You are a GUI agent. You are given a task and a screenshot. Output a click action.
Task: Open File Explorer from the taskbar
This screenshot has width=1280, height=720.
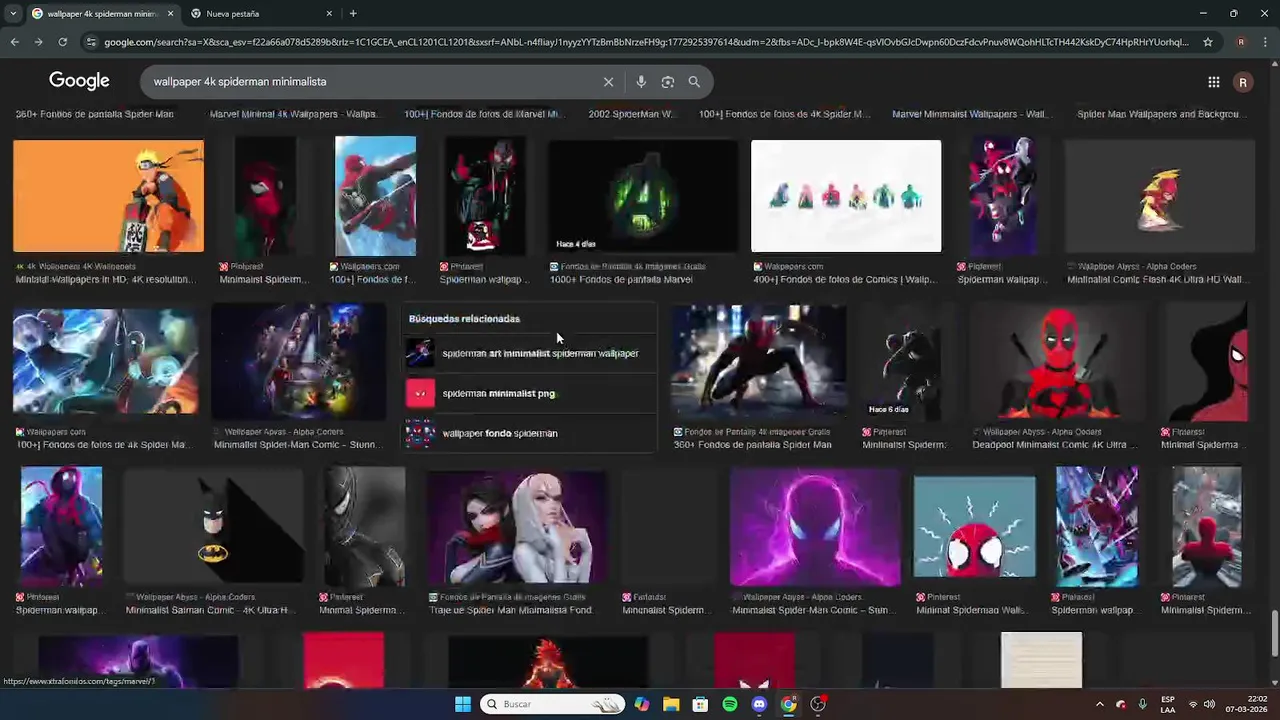[671, 704]
